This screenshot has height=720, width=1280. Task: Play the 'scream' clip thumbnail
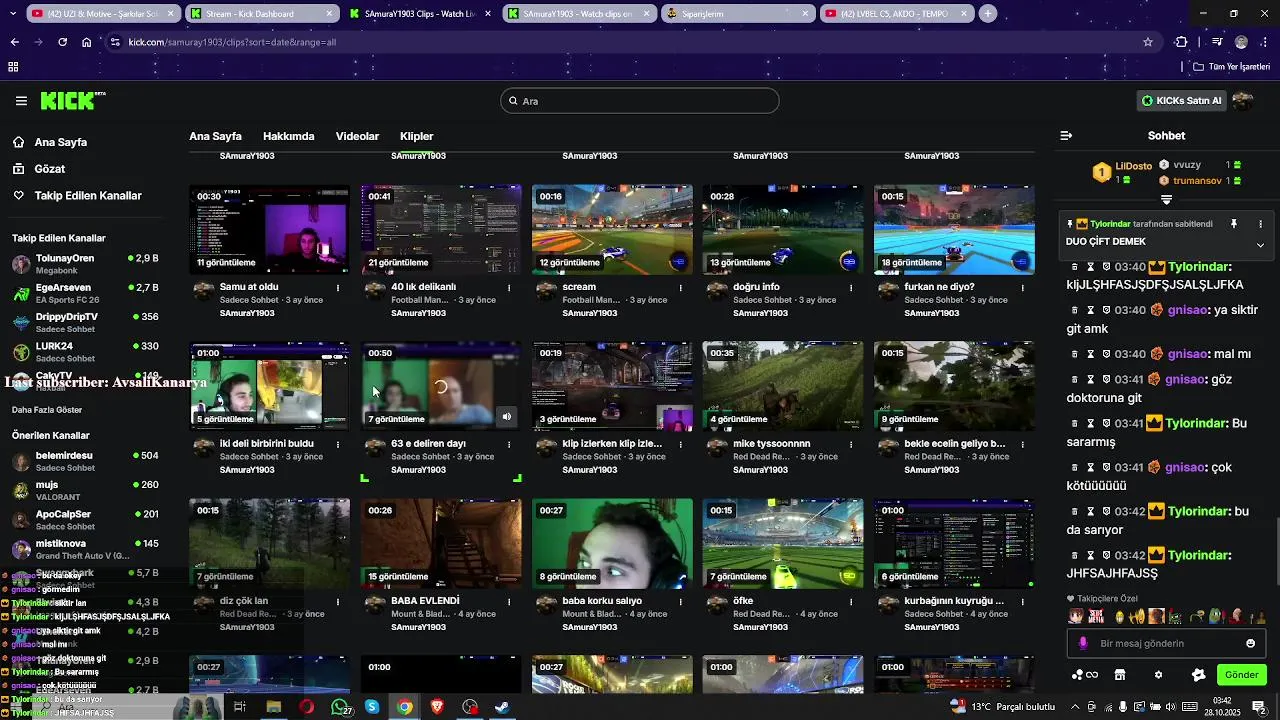[612, 229]
